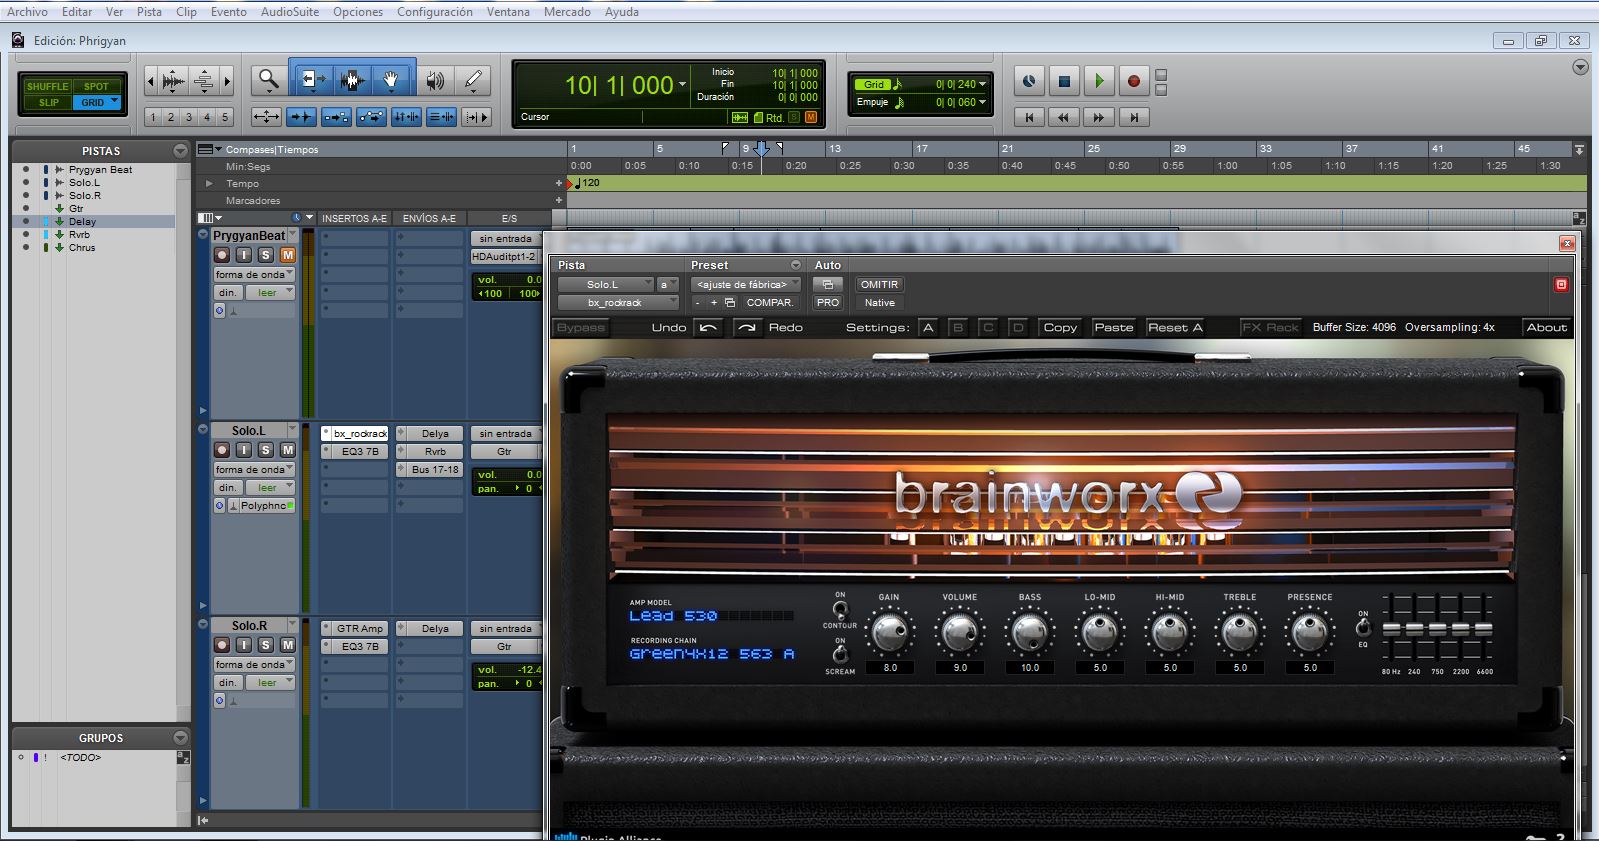This screenshot has width=1599, height=841.
Task: Click Paste in plugin settings bar
Action: pyautogui.click(x=1113, y=327)
